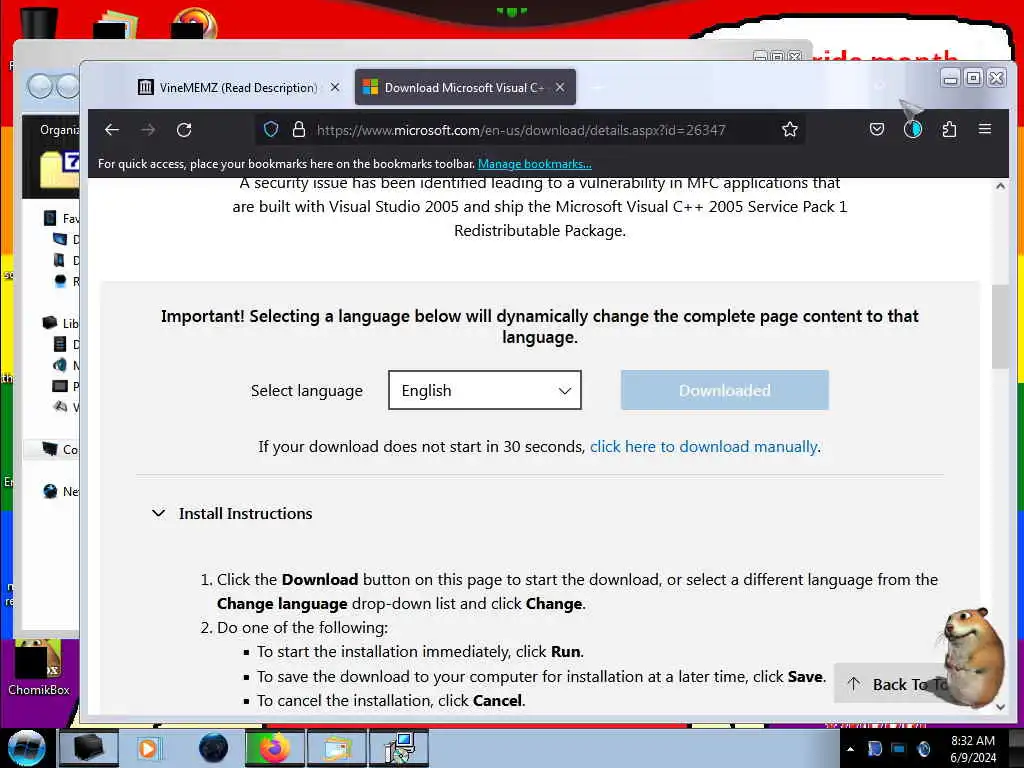The height and width of the screenshot is (768, 1024).
Task: Follow the click here to download manually link
Action: pyautogui.click(x=703, y=447)
